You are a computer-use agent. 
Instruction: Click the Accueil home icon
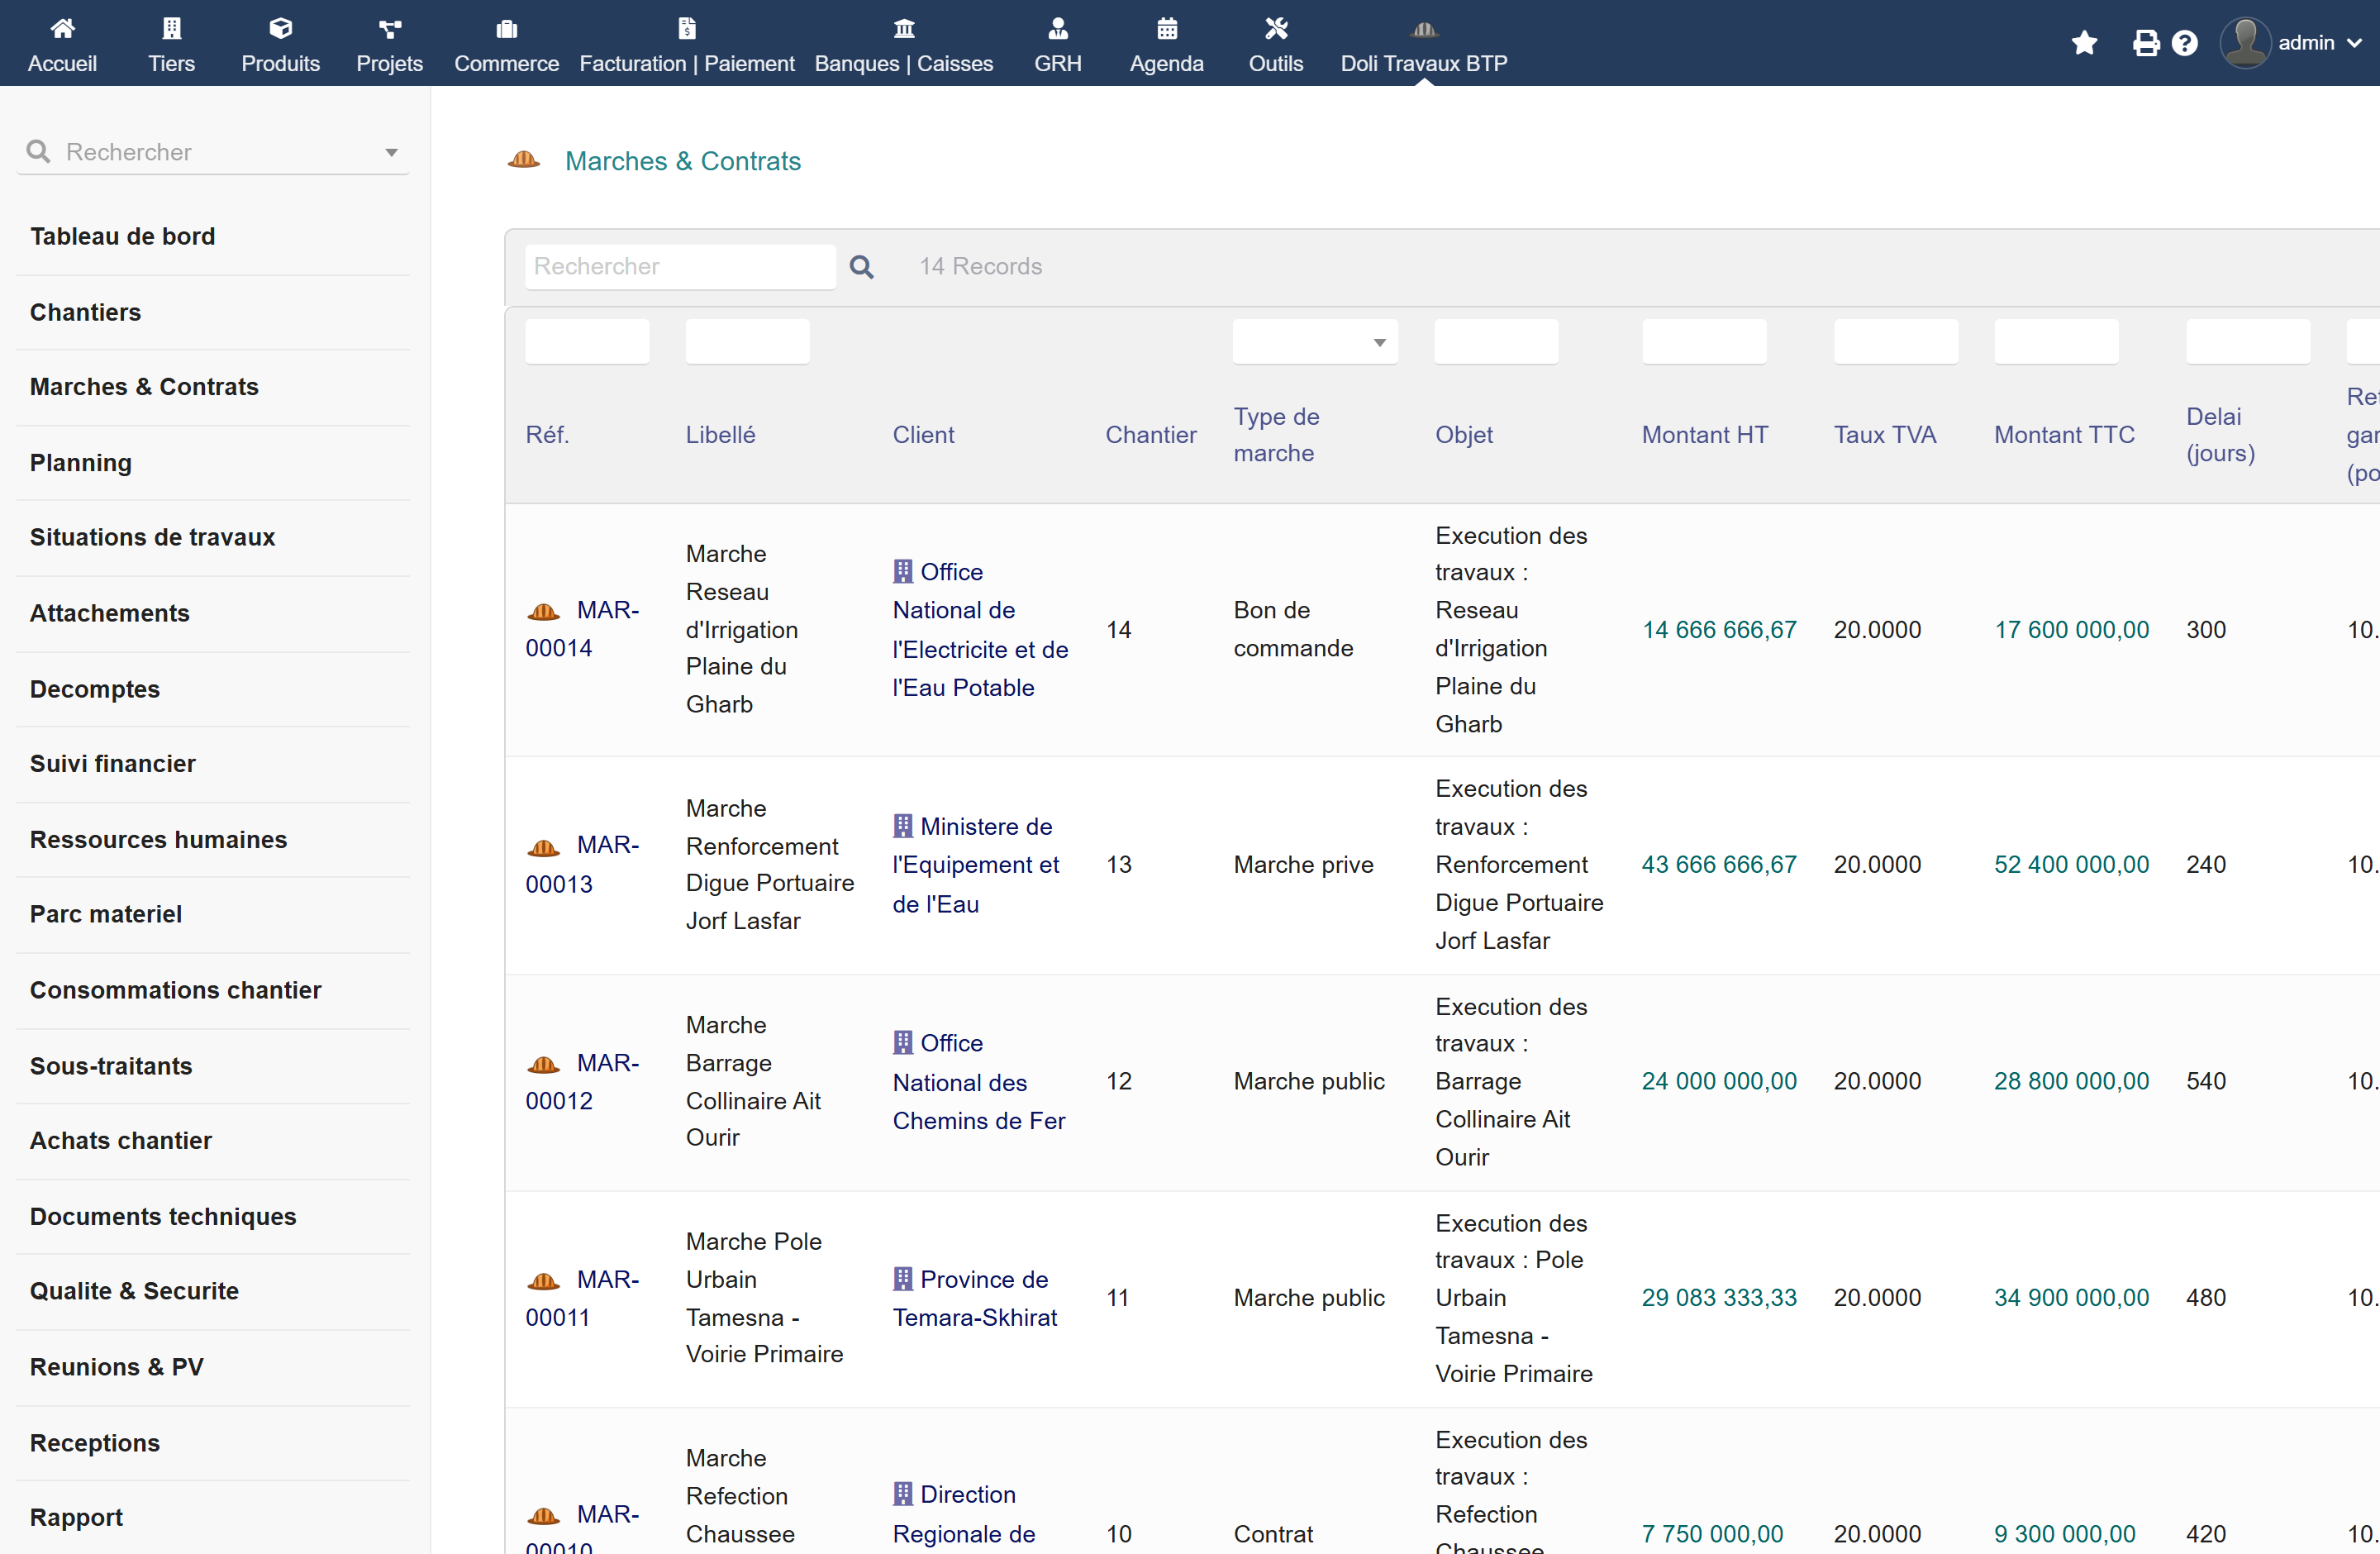coord(62,29)
